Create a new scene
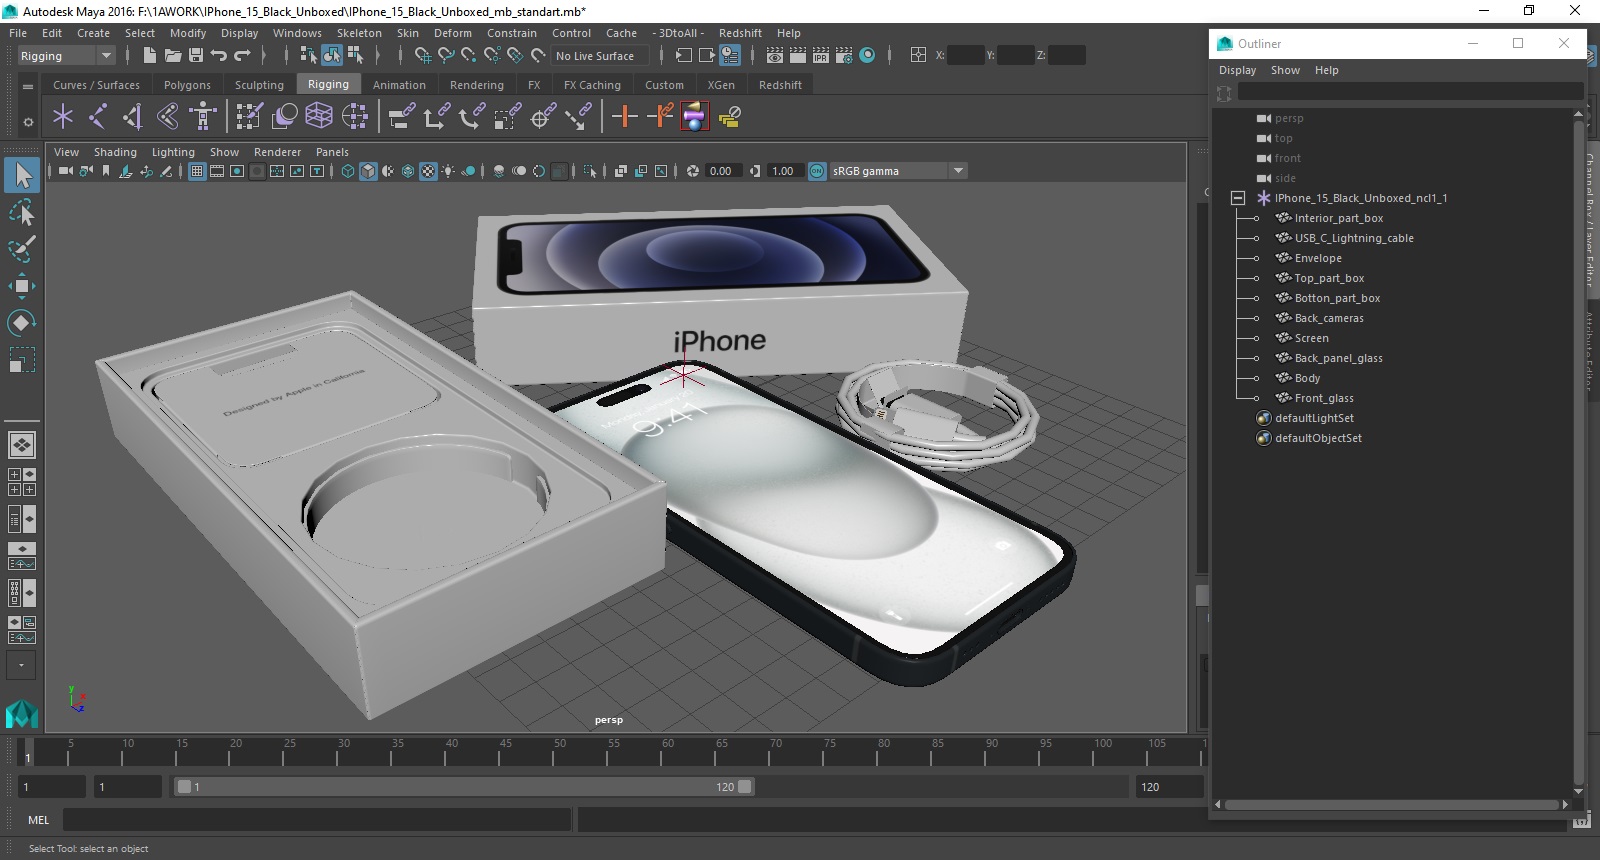1600x860 pixels. [149, 56]
